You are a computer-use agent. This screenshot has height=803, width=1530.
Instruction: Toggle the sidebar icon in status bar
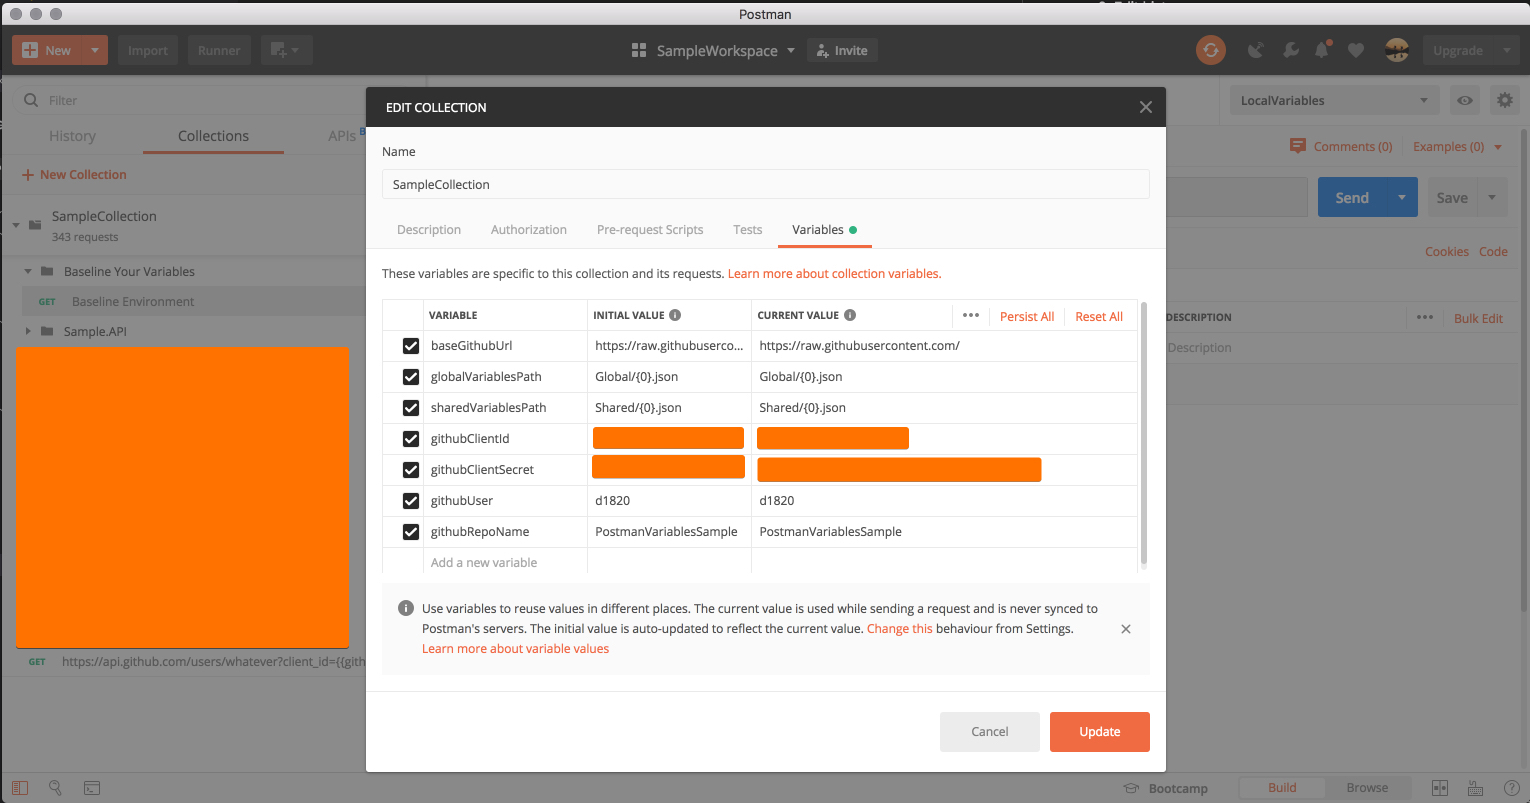[x=20, y=788]
